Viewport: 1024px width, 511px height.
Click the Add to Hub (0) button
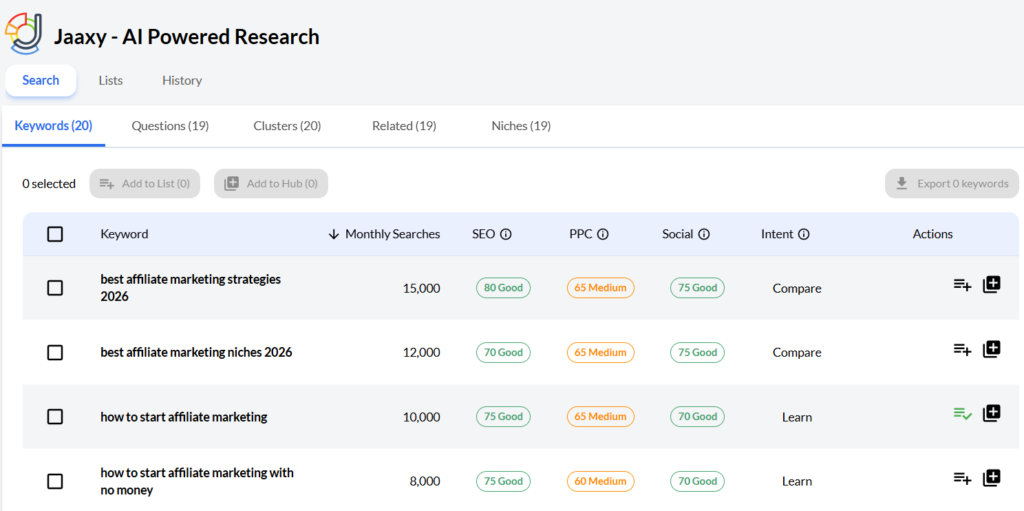coord(271,184)
